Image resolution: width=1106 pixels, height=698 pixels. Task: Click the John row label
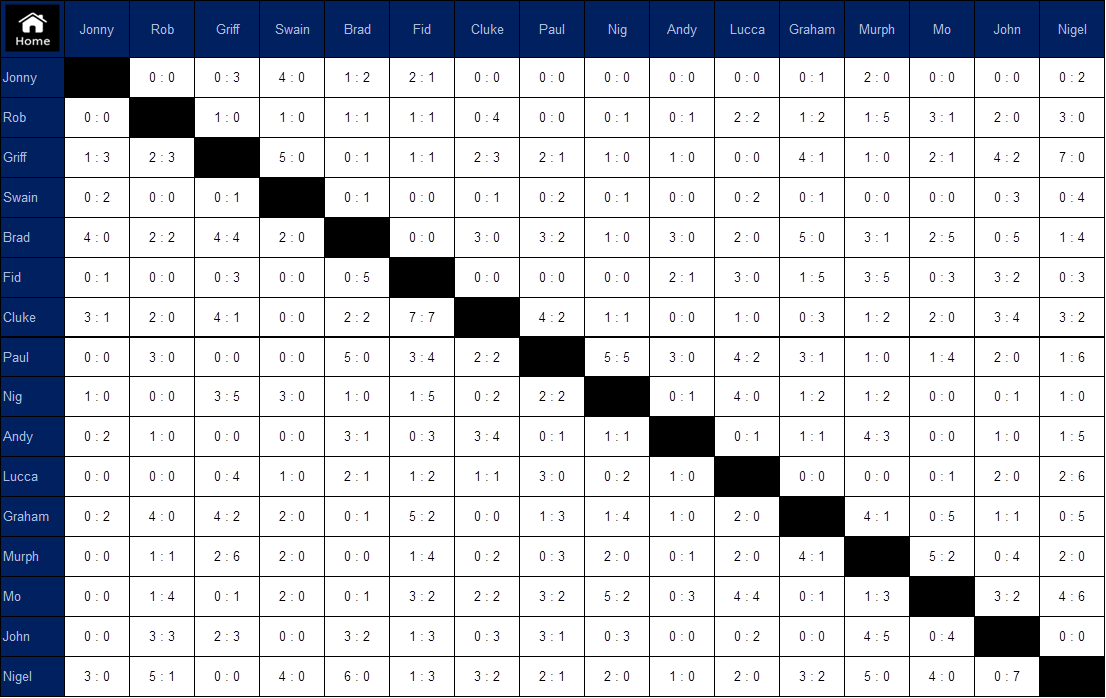coord(32,637)
